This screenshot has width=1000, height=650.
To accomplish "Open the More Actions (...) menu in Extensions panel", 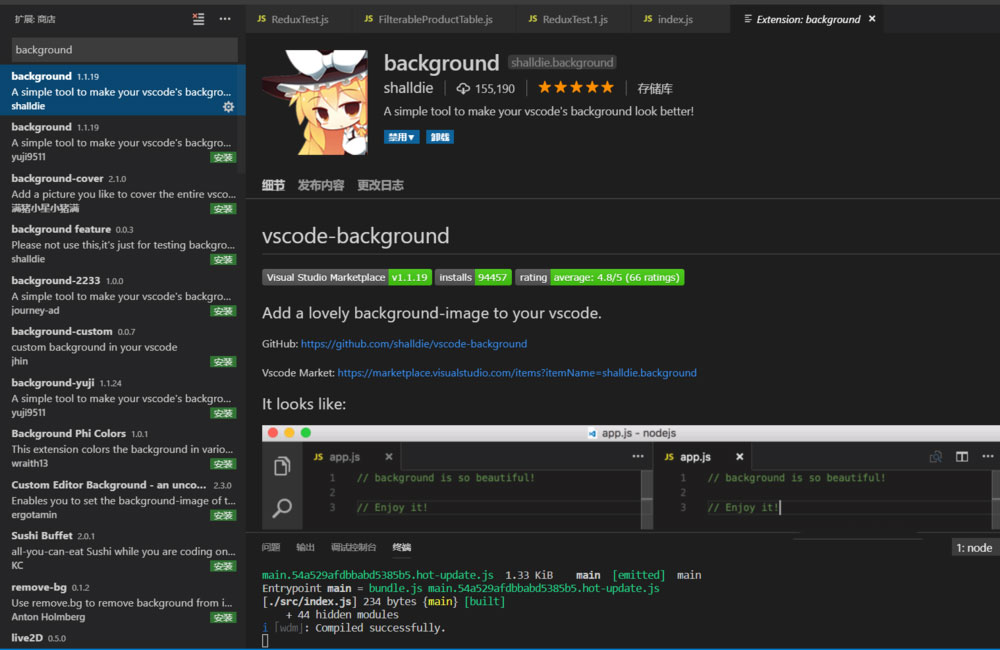I will click(x=224, y=18).
